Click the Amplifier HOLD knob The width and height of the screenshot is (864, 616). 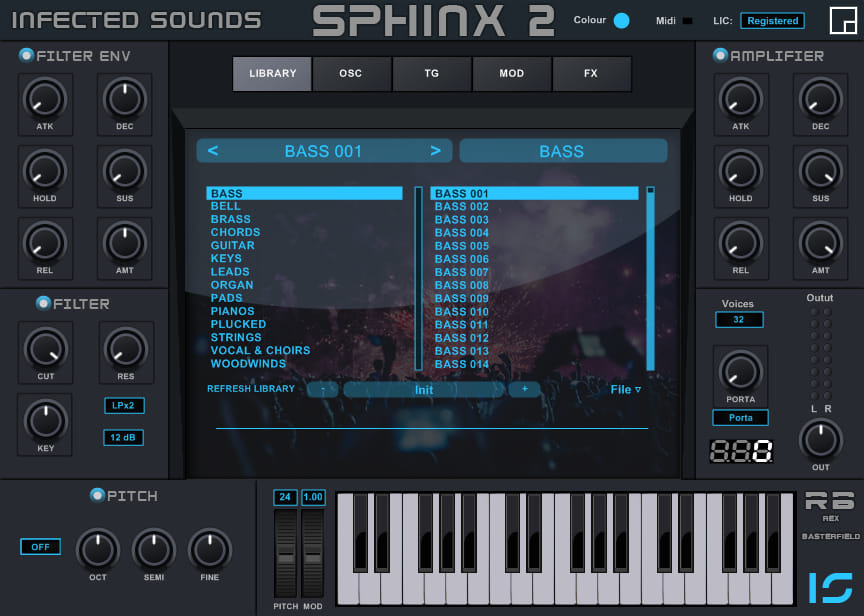click(x=741, y=171)
